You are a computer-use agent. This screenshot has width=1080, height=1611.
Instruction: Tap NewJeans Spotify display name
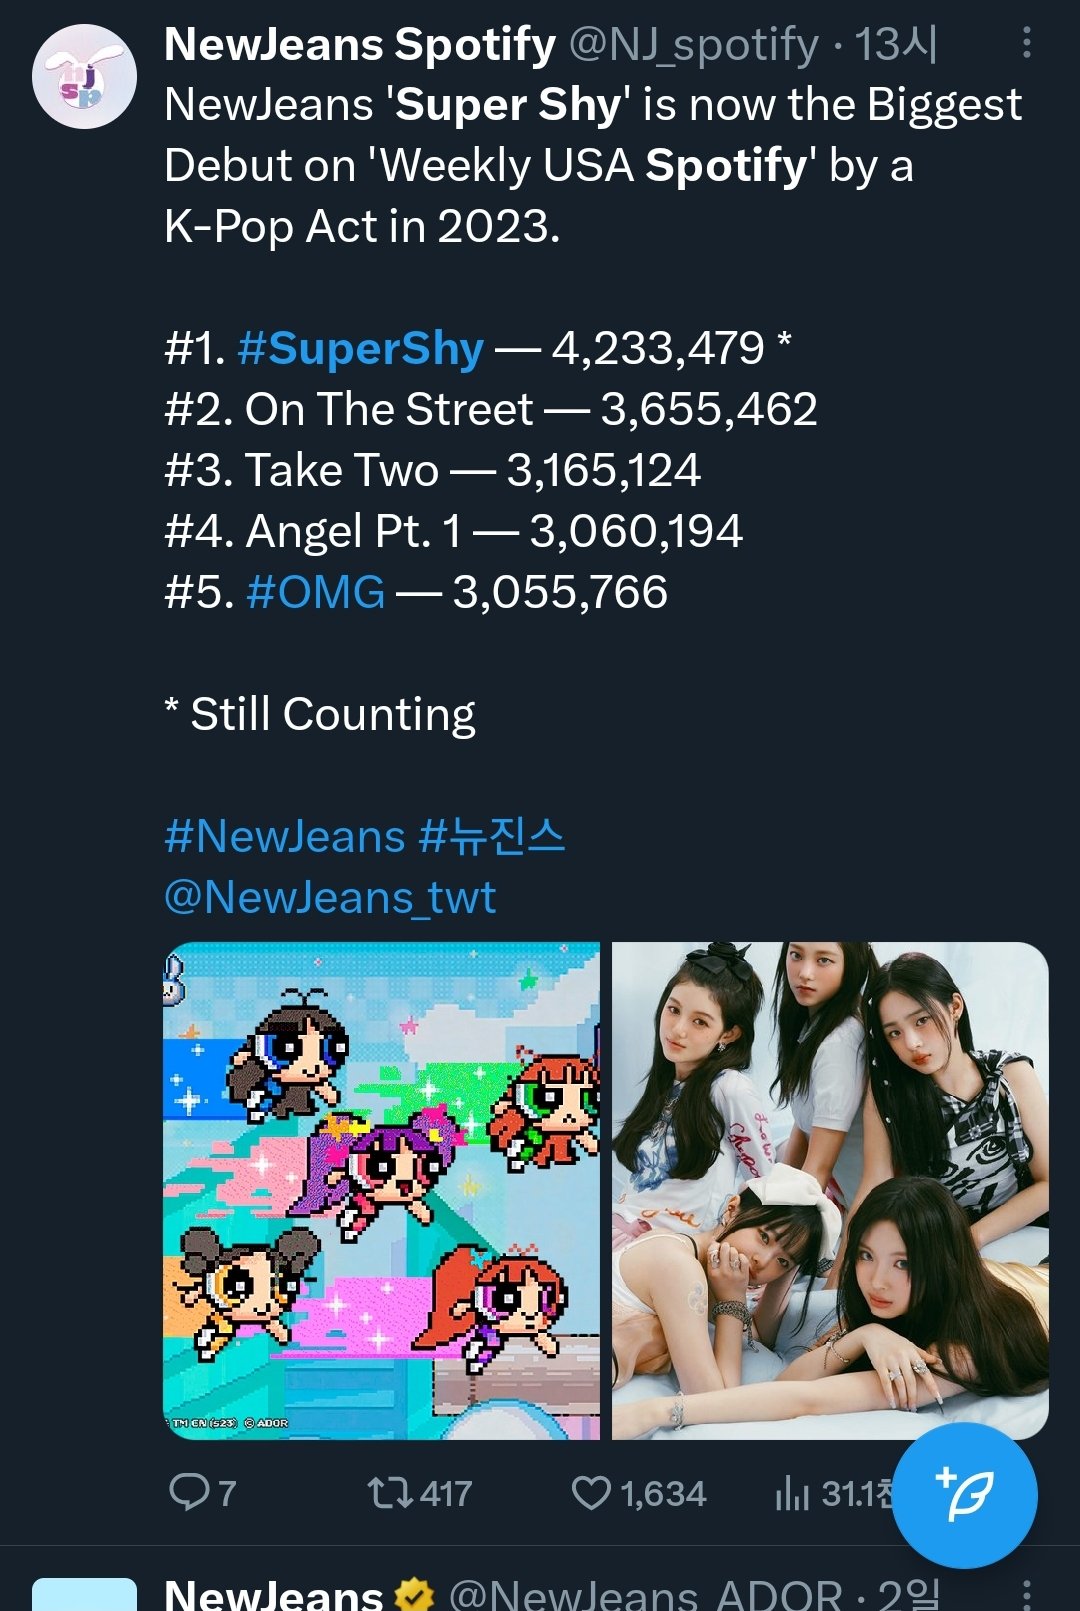(x=360, y=45)
